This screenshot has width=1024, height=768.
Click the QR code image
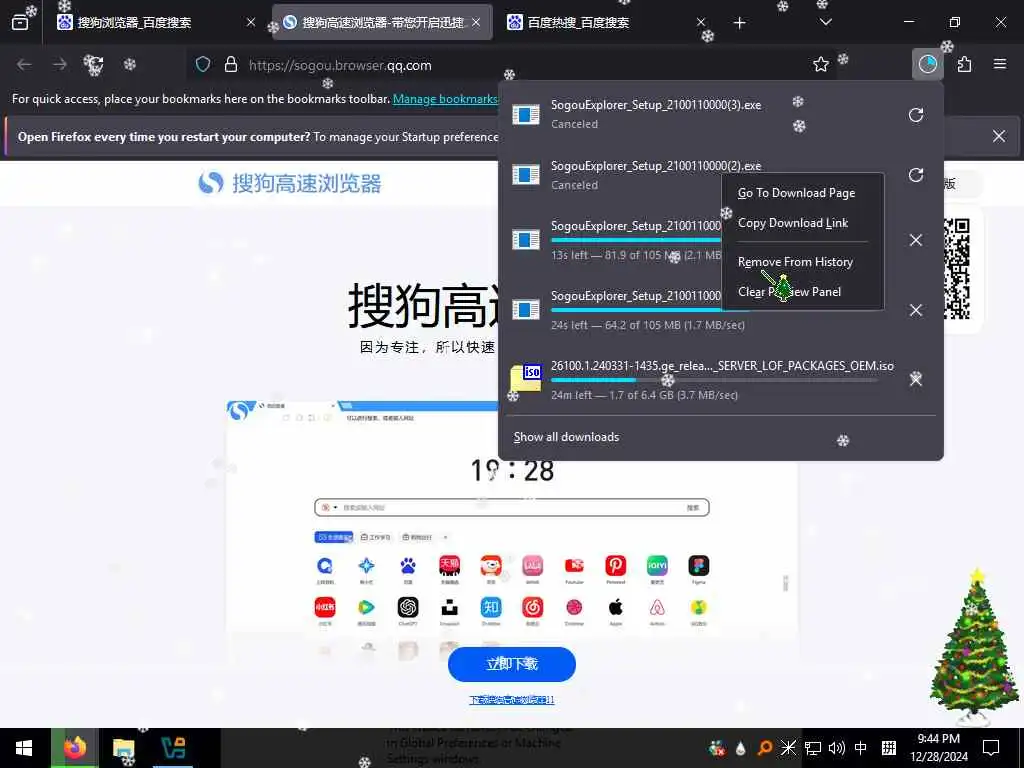point(956,268)
